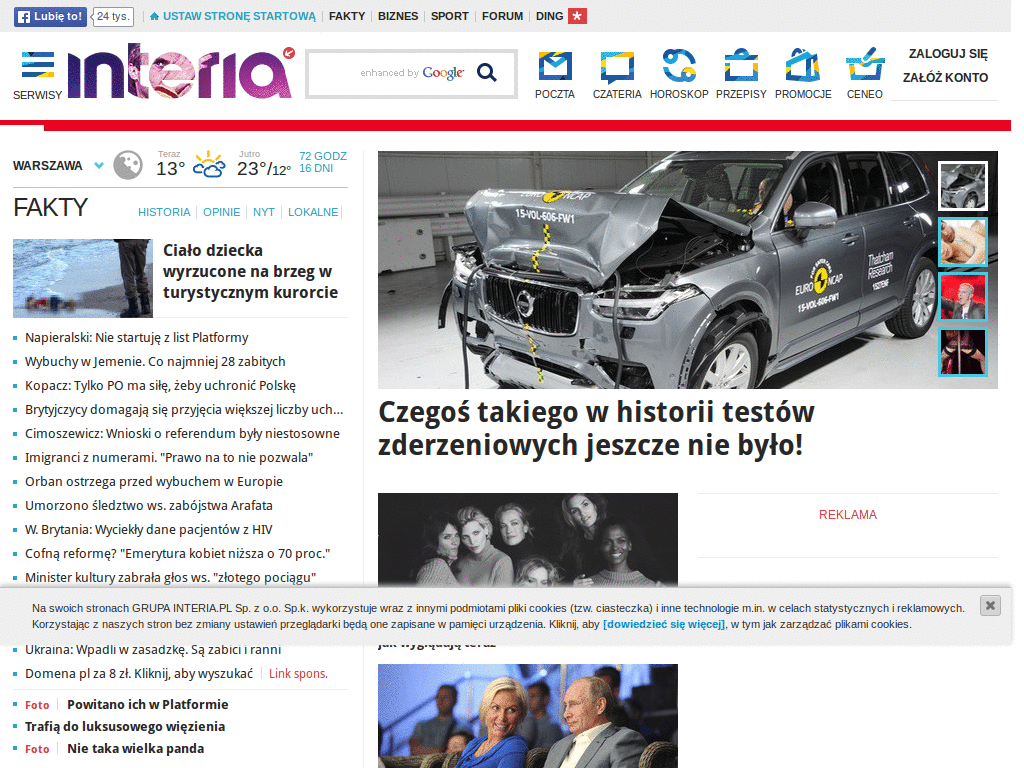Image resolution: width=1024 pixels, height=768 pixels.
Task: Open Ukraina: Wpadli w zasadzkę article
Action: pos(153,650)
